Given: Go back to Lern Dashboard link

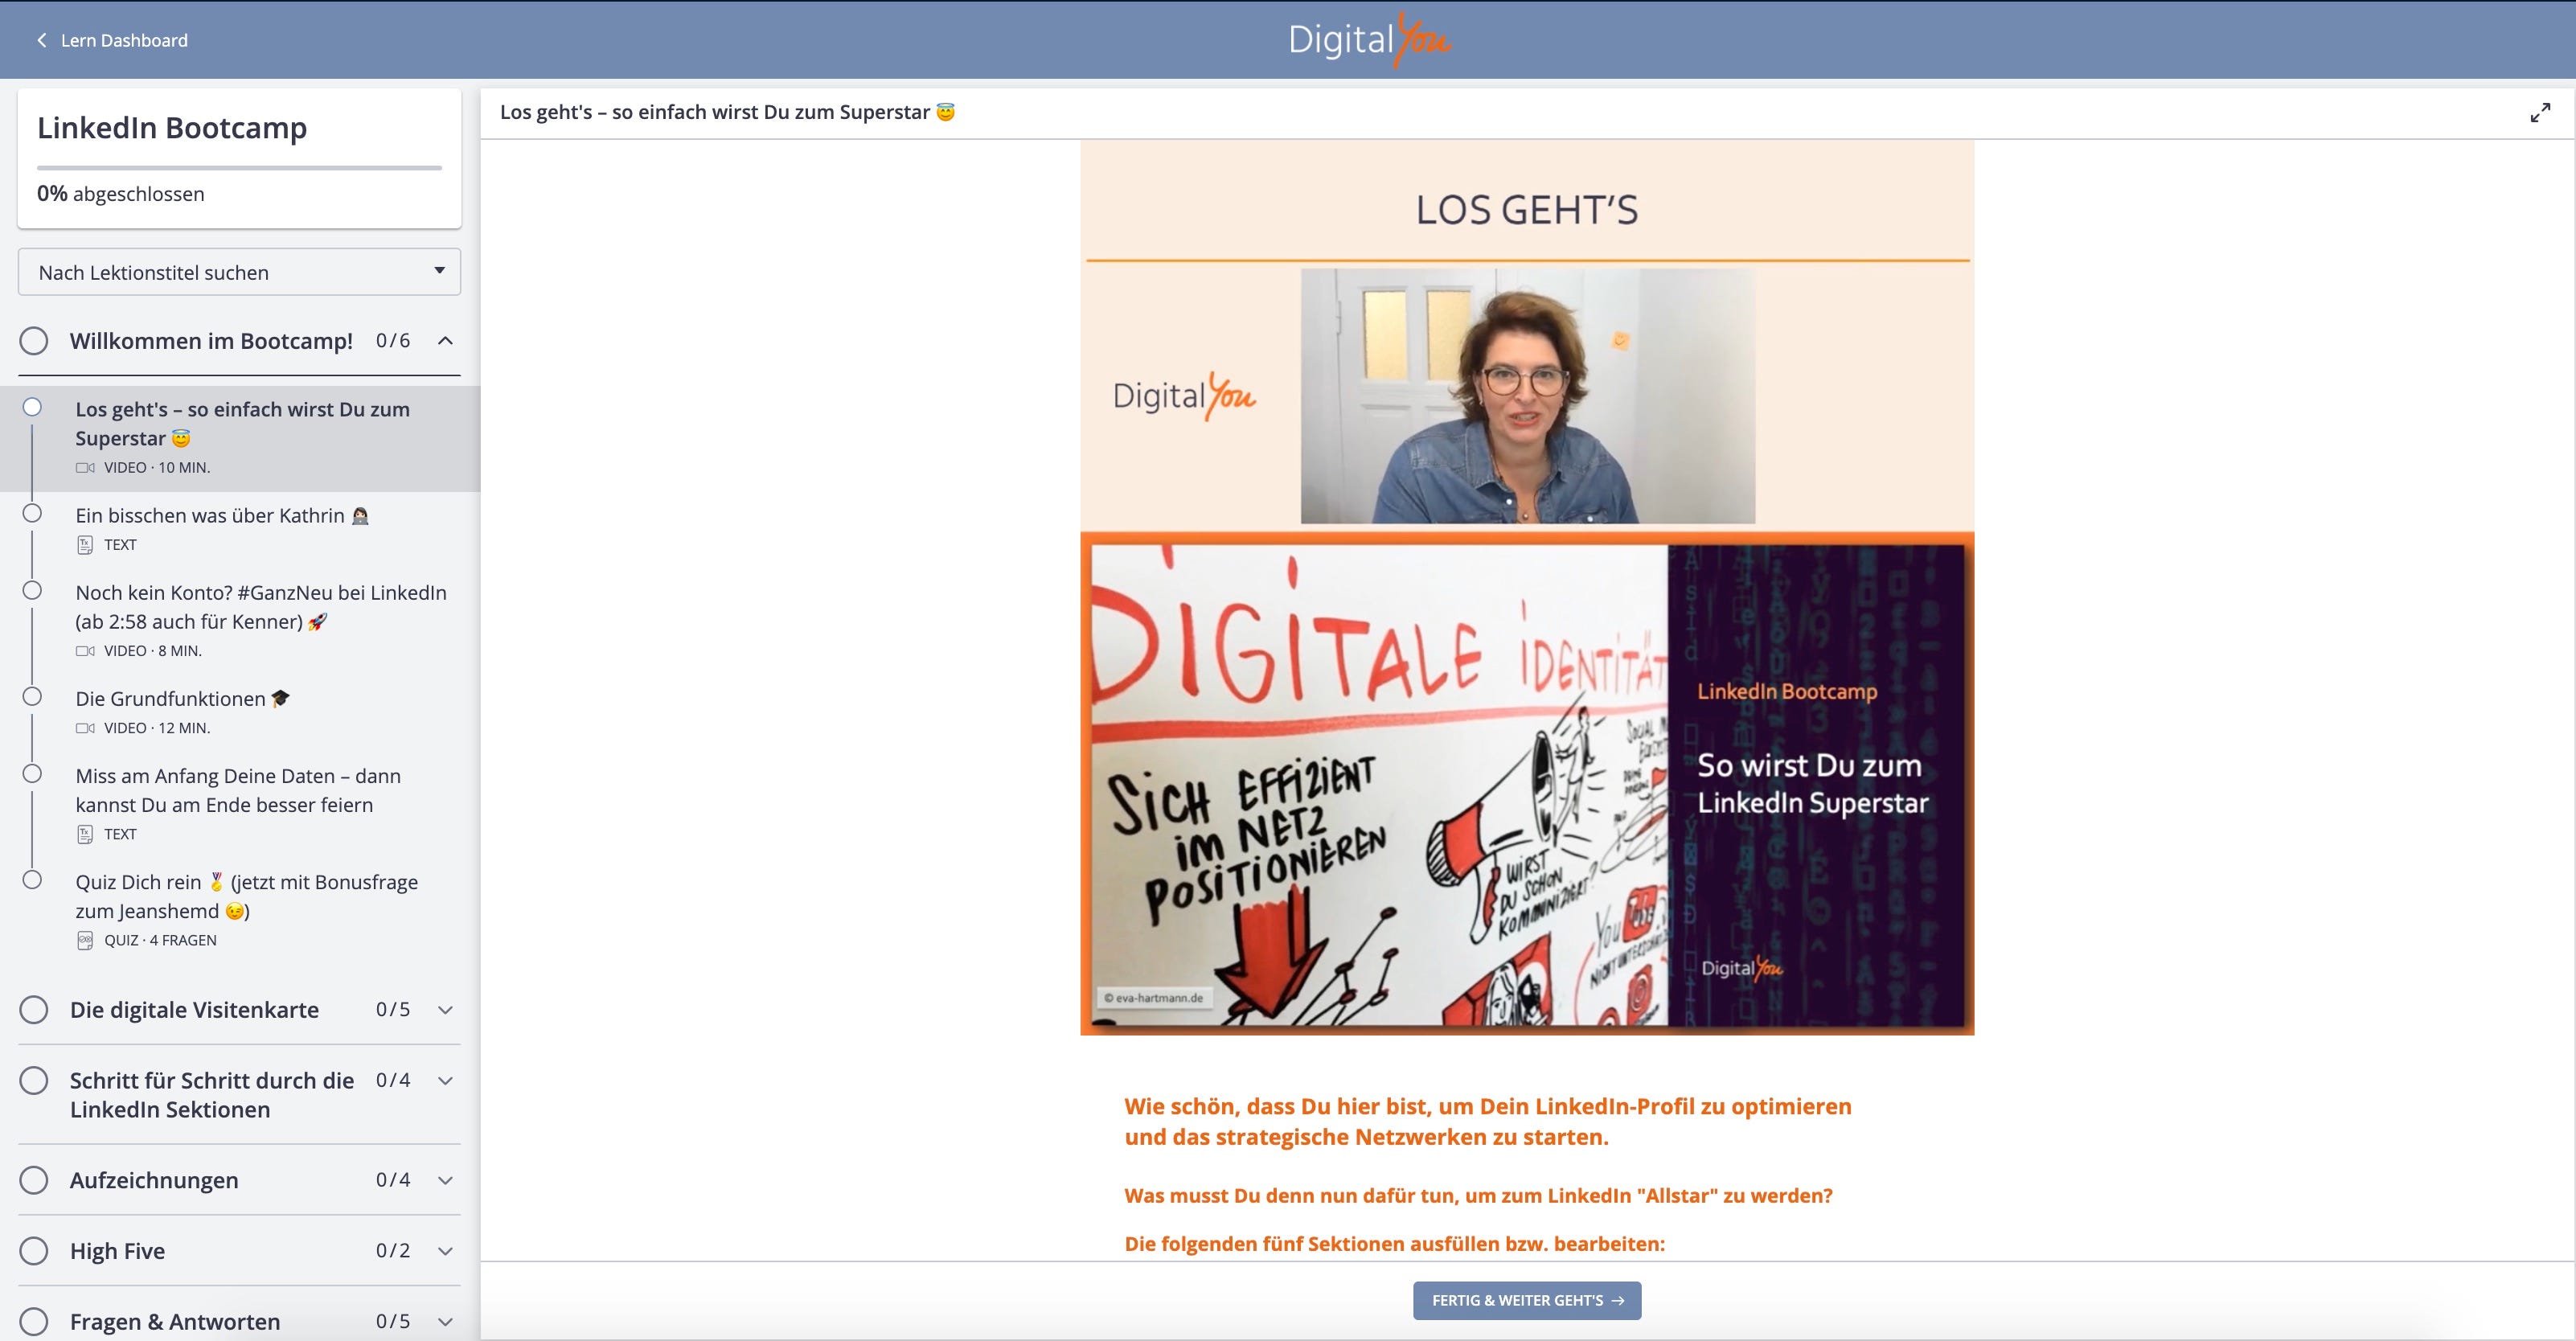Looking at the screenshot, I should tap(124, 40).
